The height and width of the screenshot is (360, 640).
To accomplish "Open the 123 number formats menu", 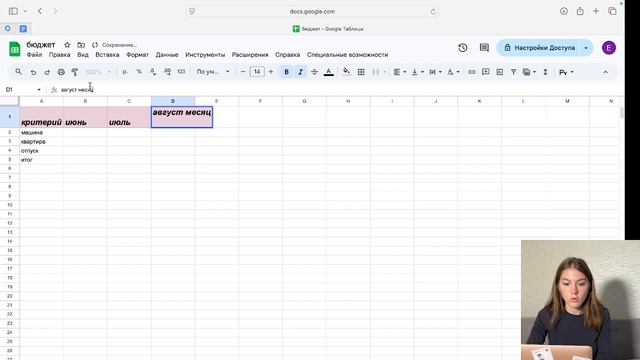I will click(181, 72).
